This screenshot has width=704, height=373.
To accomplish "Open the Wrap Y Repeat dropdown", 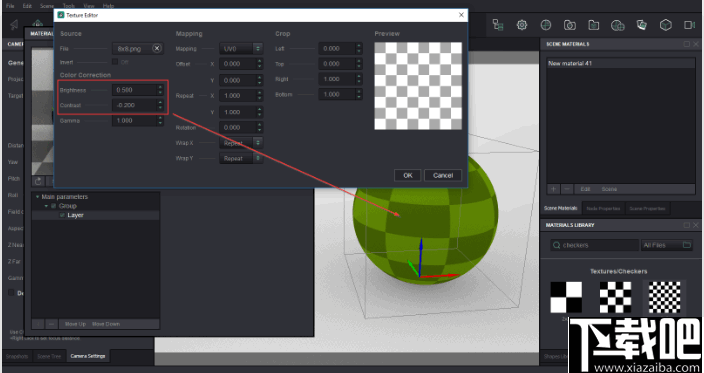I will (x=241, y=158).
